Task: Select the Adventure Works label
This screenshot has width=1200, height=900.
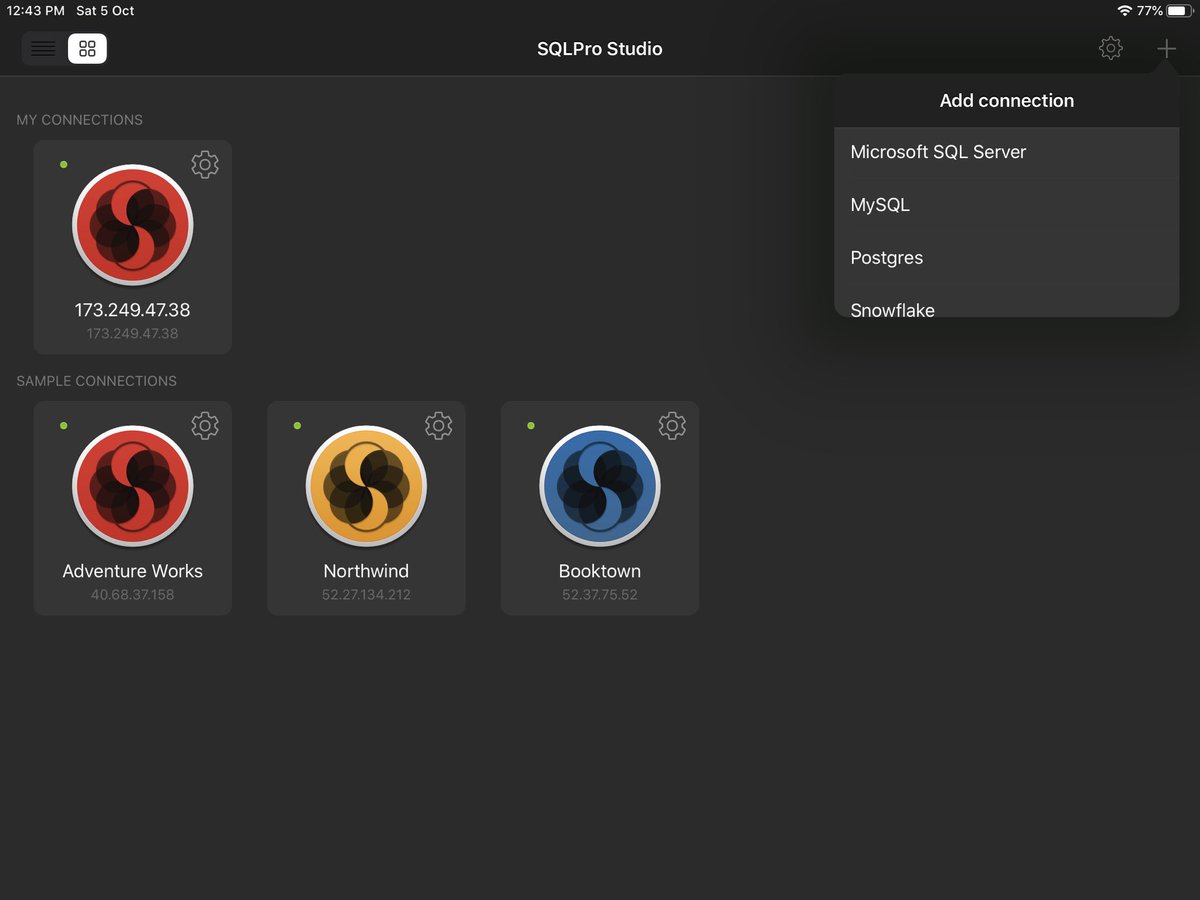Action: pos(133,571)
